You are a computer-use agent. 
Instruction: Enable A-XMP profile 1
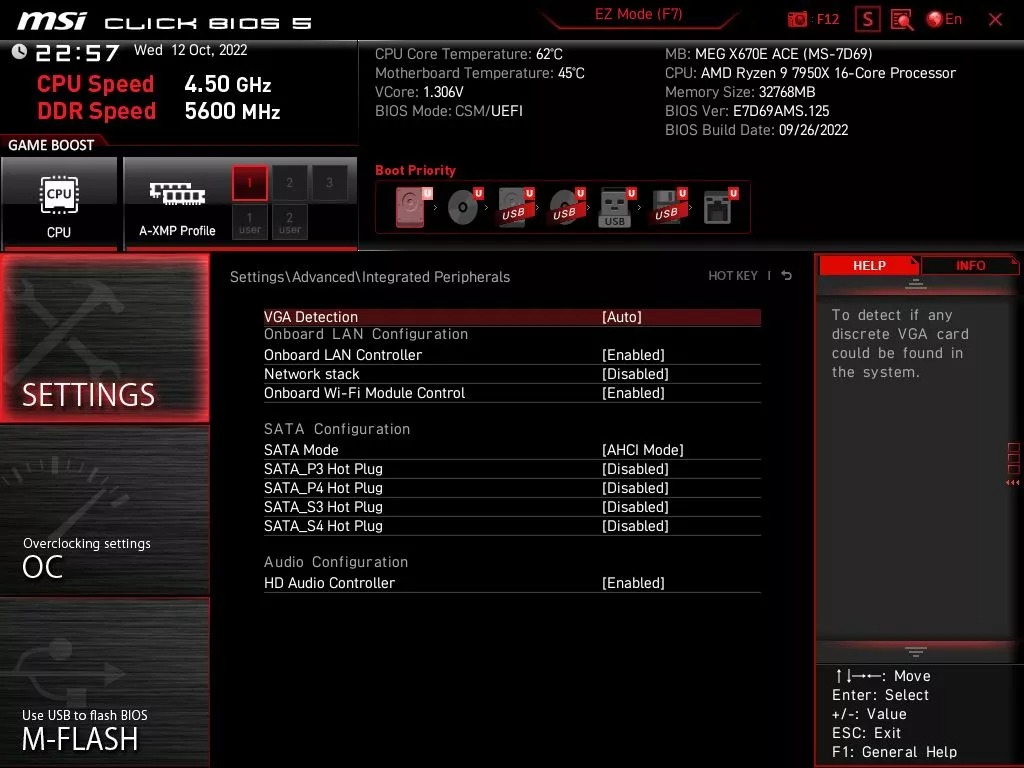coord(249,183)
